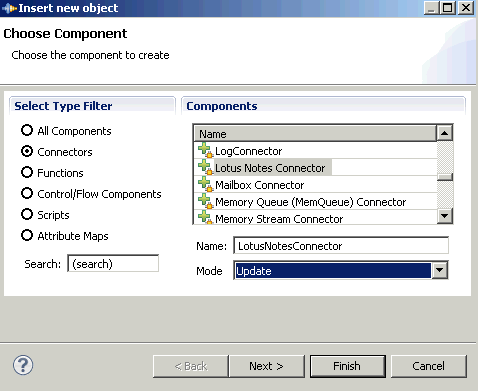Select LogConnector in the components list

[315, 151]
